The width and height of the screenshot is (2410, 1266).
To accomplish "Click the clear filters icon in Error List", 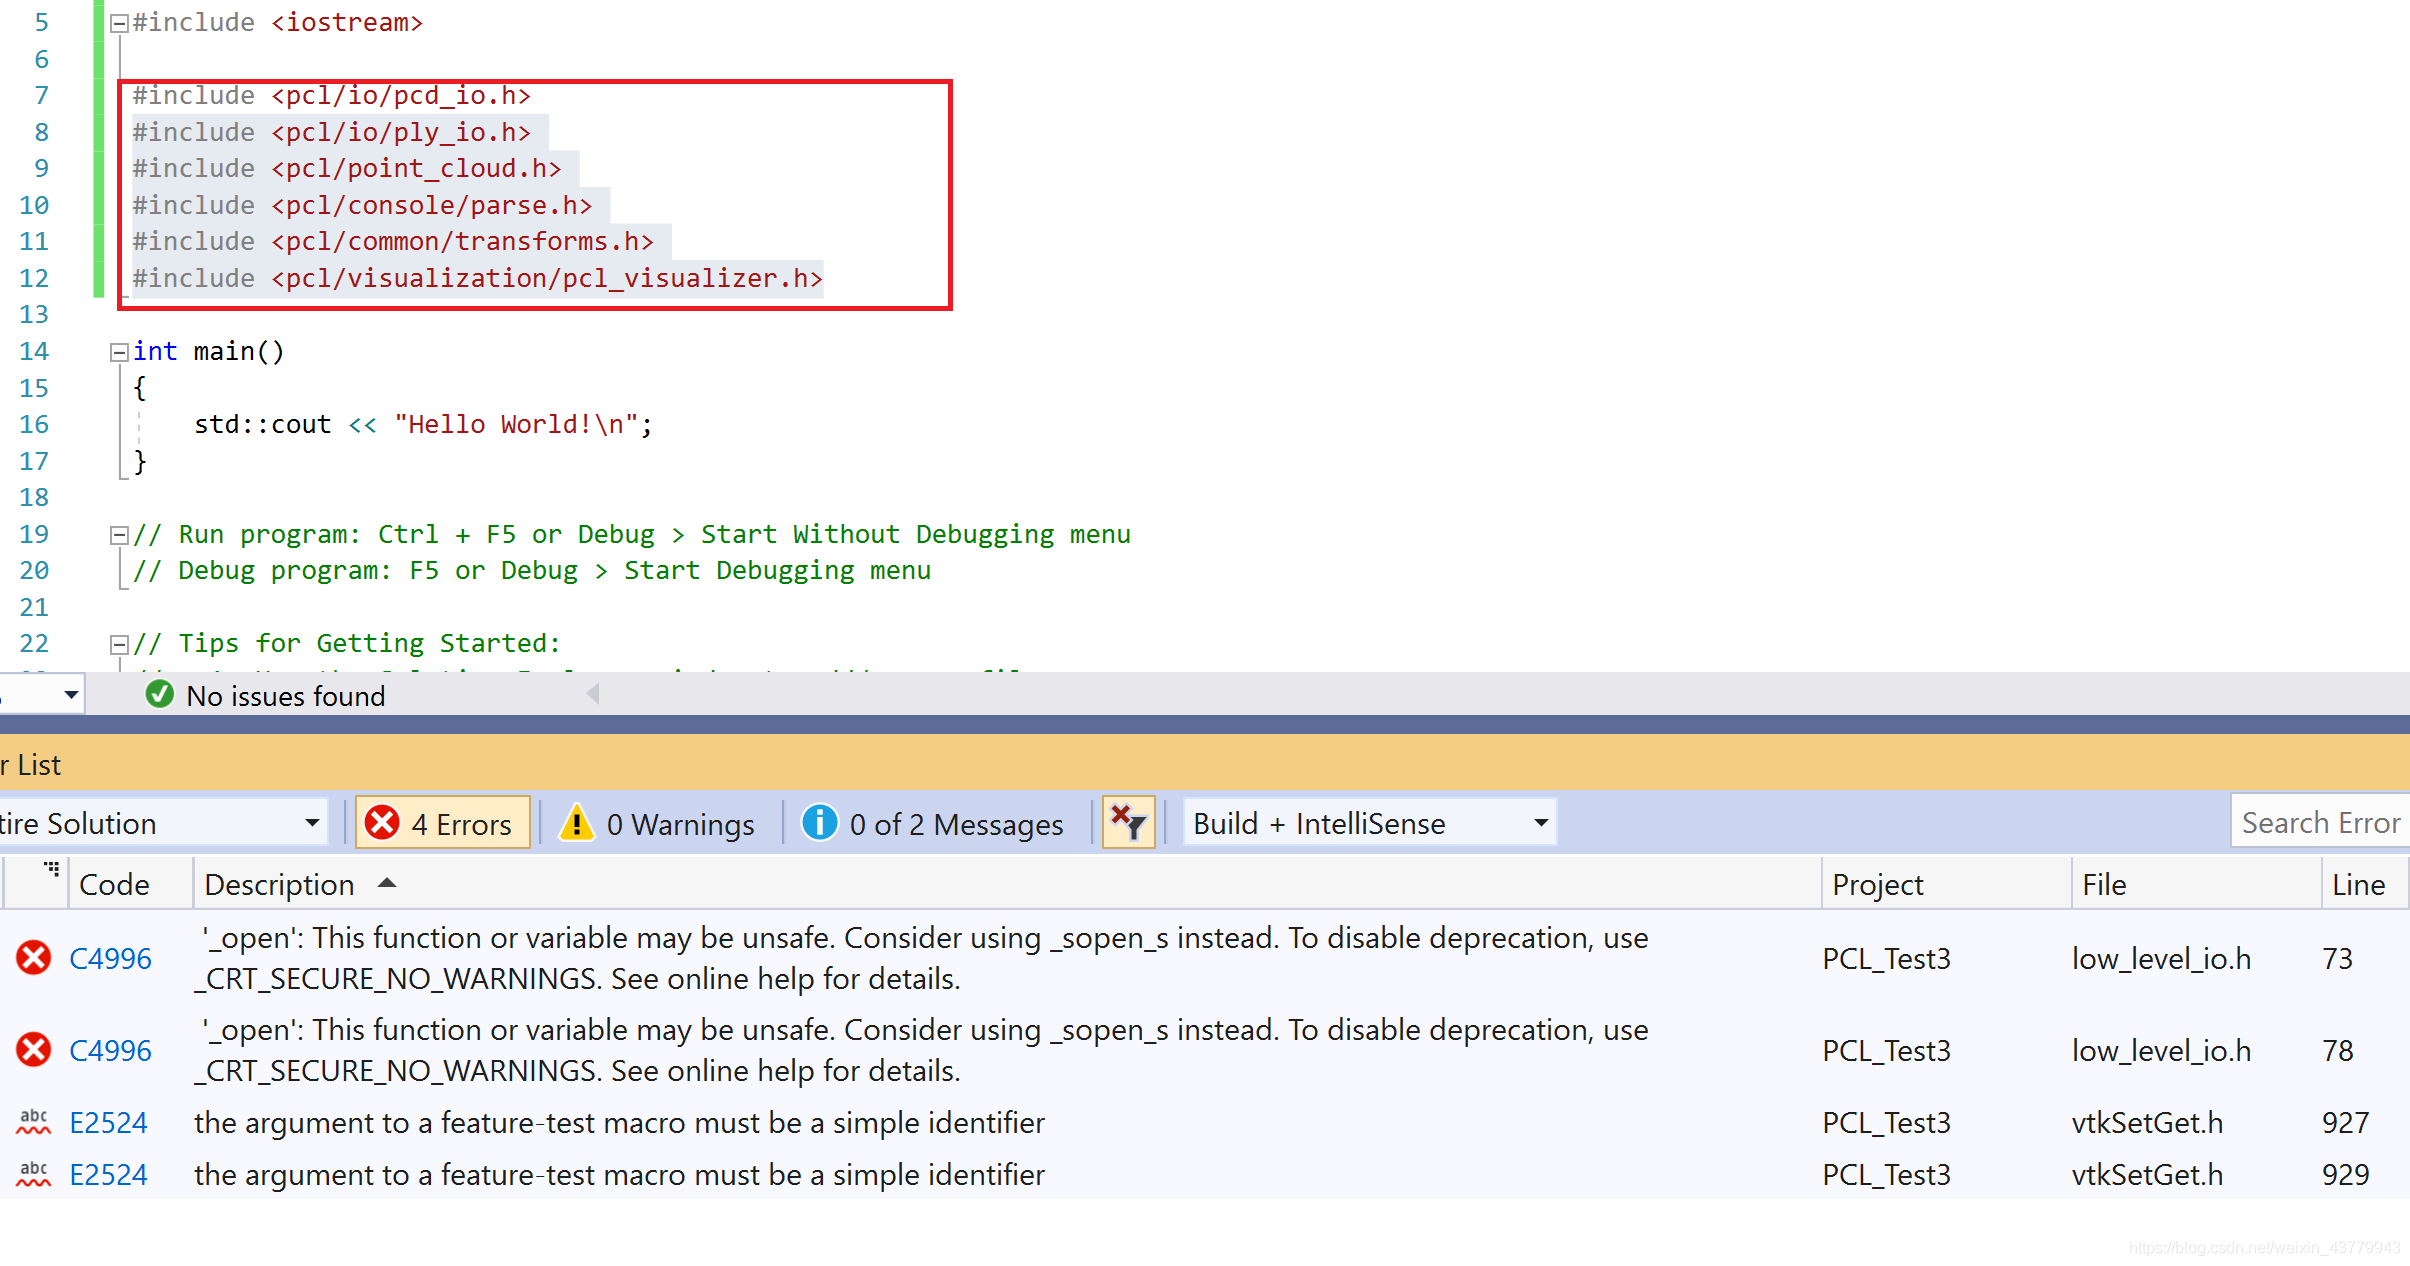I will point(1128,823).
